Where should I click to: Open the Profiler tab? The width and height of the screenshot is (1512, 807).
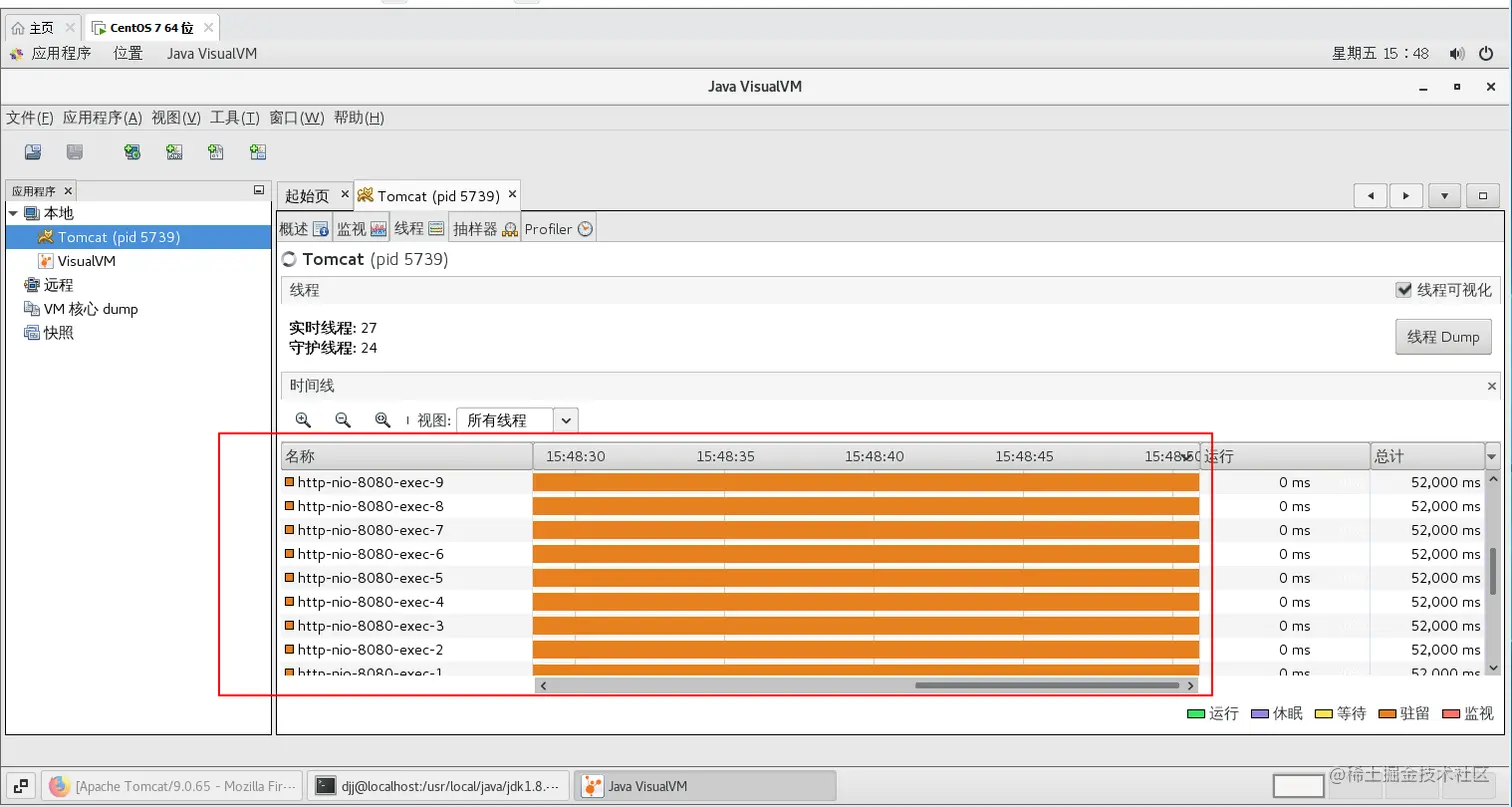click(x=559, y=229)
